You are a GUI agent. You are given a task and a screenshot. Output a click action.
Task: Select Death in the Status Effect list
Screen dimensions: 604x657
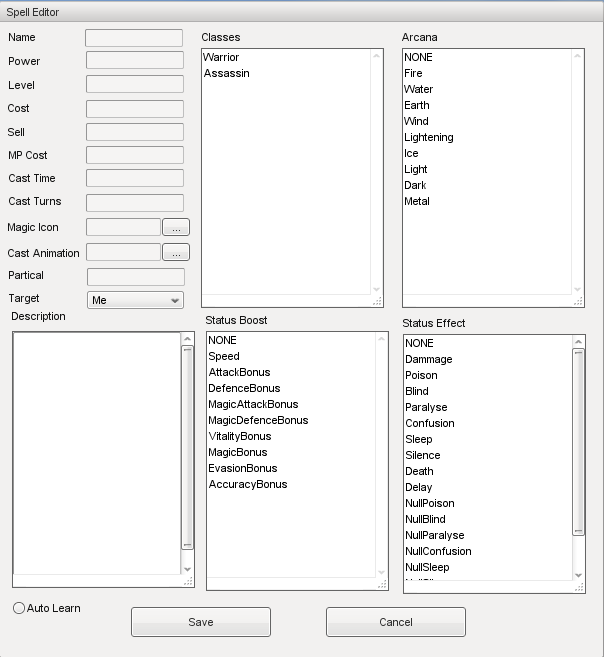click(488, 471)
